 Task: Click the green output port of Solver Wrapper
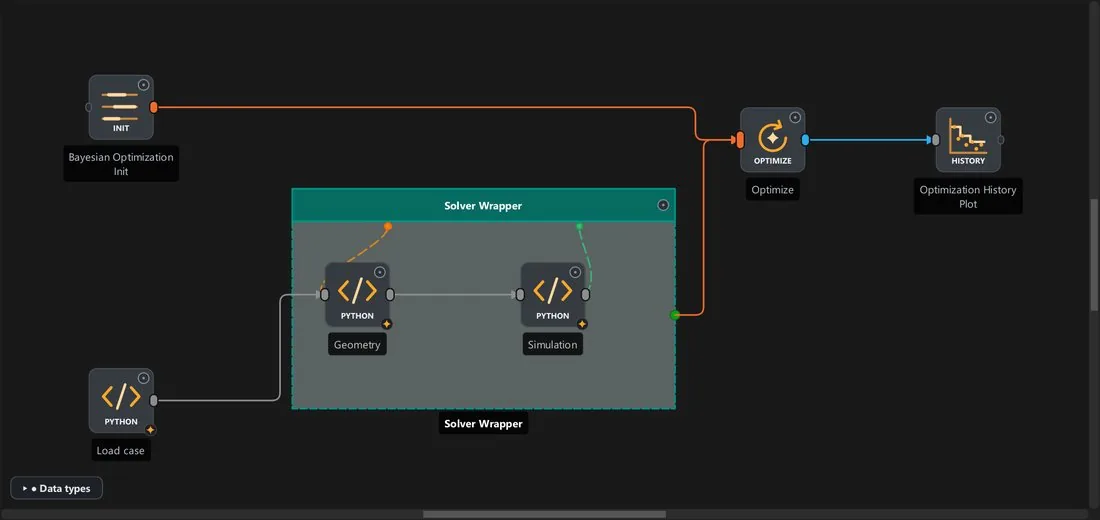(675, 315)
